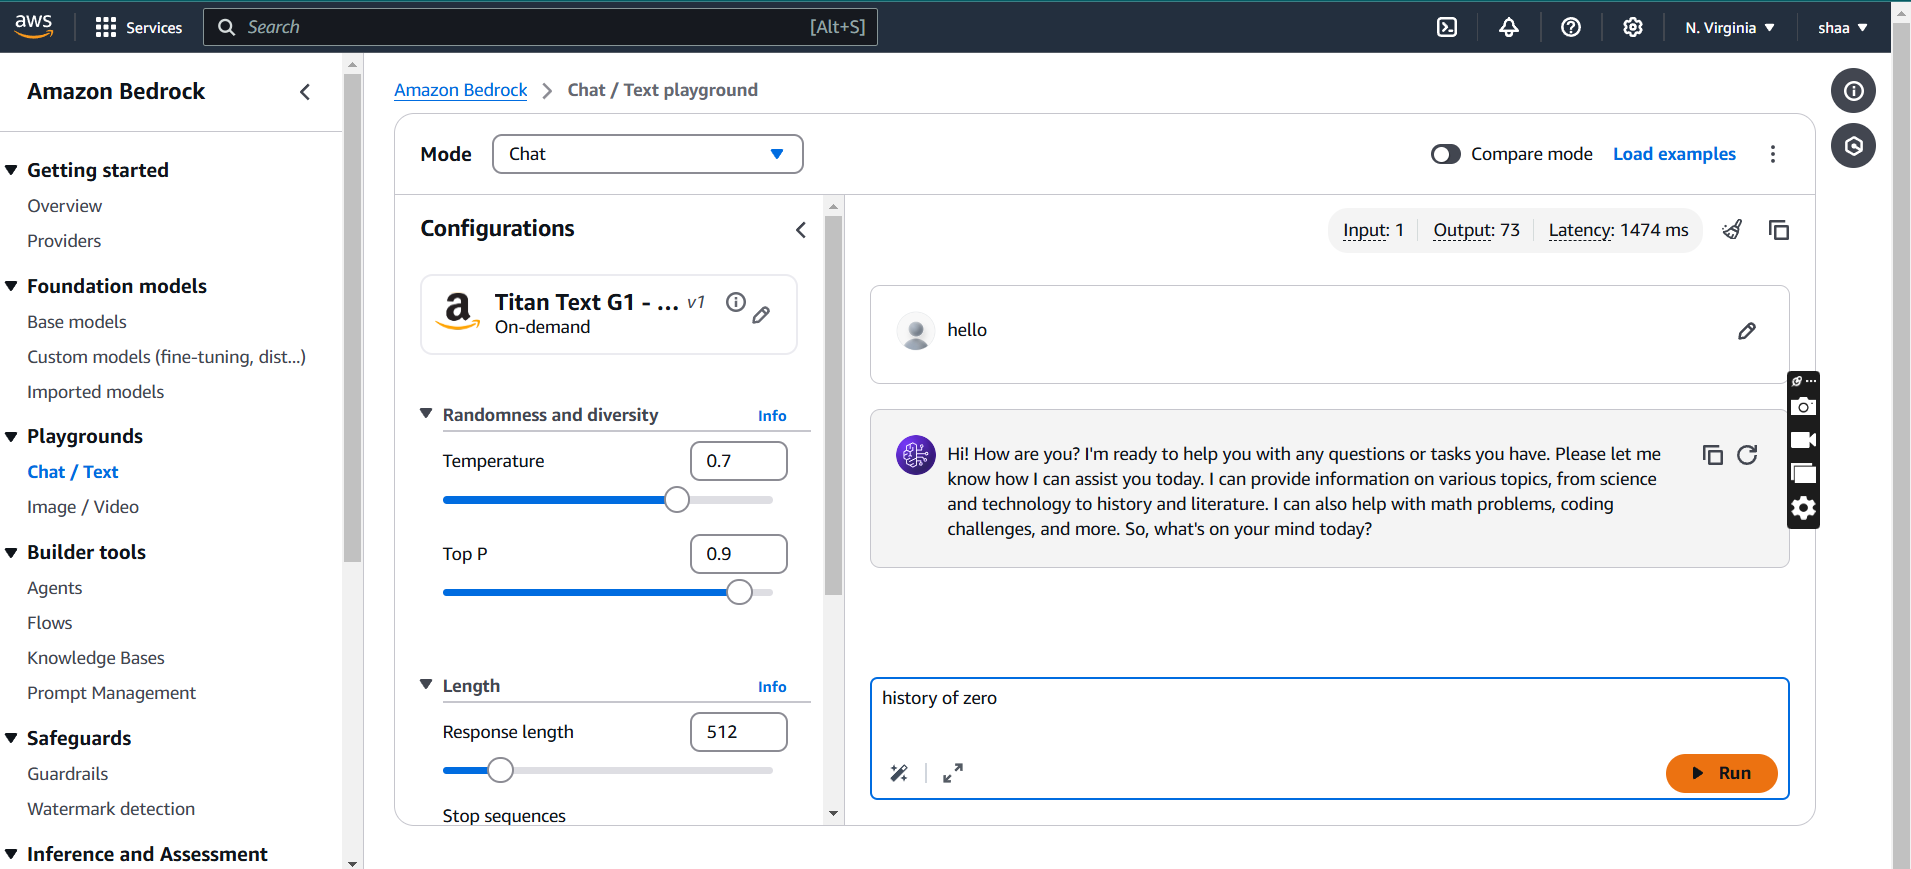Select Image / Video playground
Image resolution: width=1911 pixels, height=869 pixels.
(x=83, y=507)
